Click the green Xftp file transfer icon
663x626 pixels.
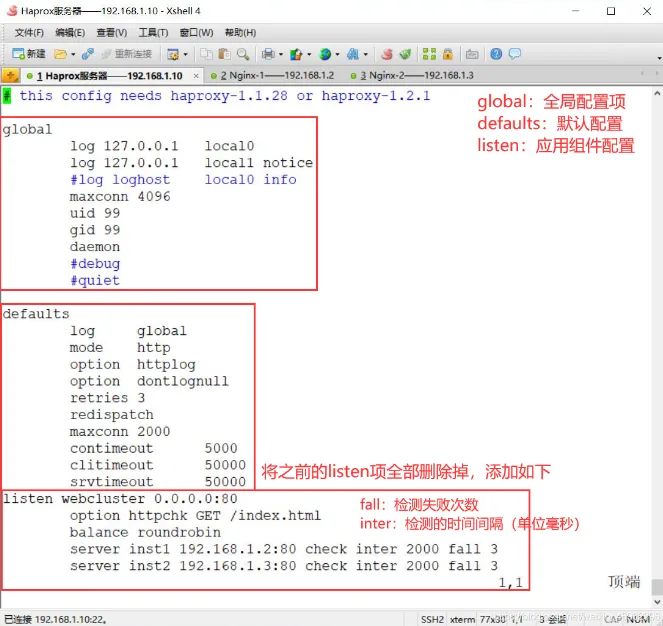coord(405,54)
